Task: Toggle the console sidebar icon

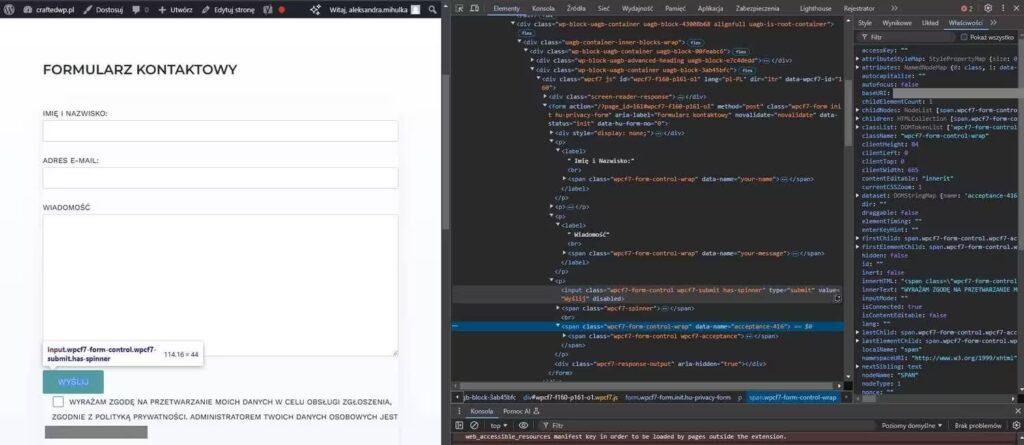Action: coord(460,425)
